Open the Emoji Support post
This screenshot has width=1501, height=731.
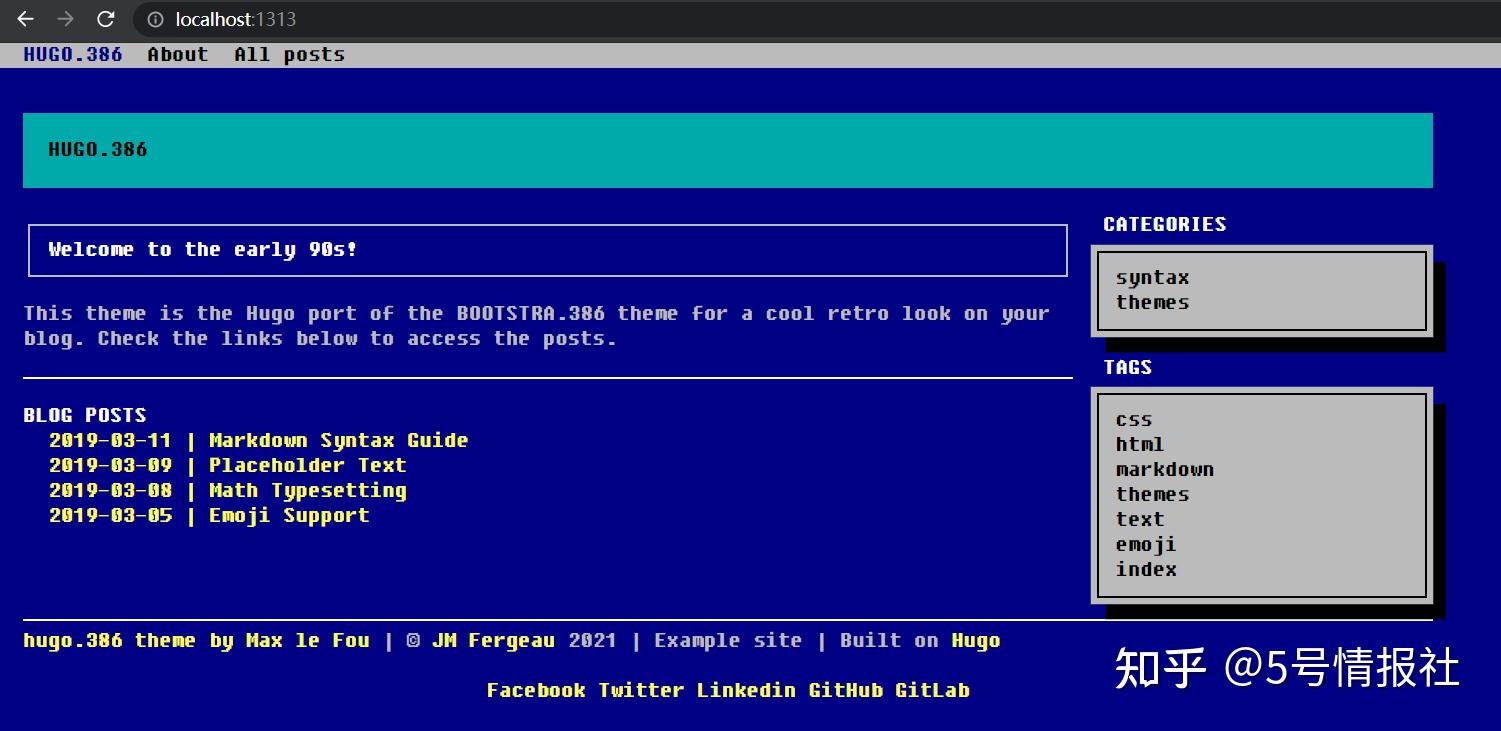click(x=289, y=516)
